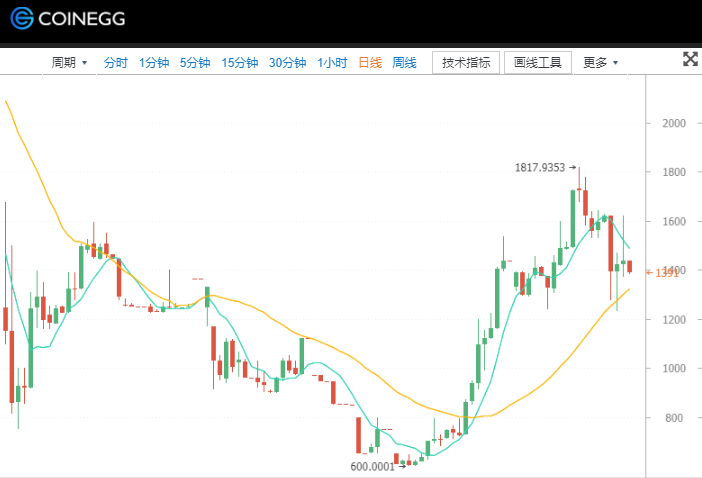This screenshot has width=702, height=478.
Task: Switch to the 1分钟 interval
Action: point(154,63)
